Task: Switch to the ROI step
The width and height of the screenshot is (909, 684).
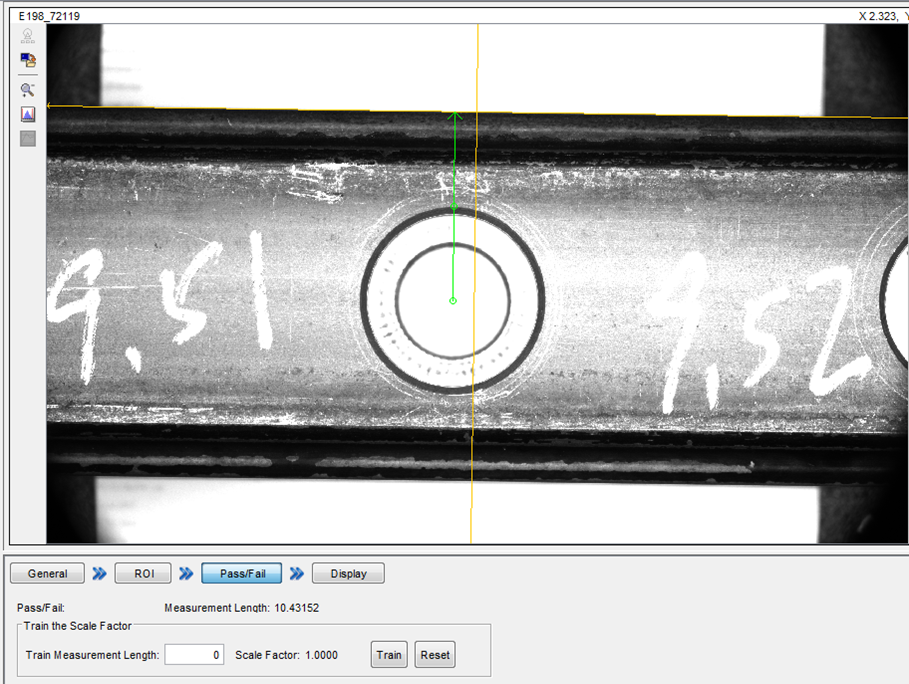Action: 144,574
